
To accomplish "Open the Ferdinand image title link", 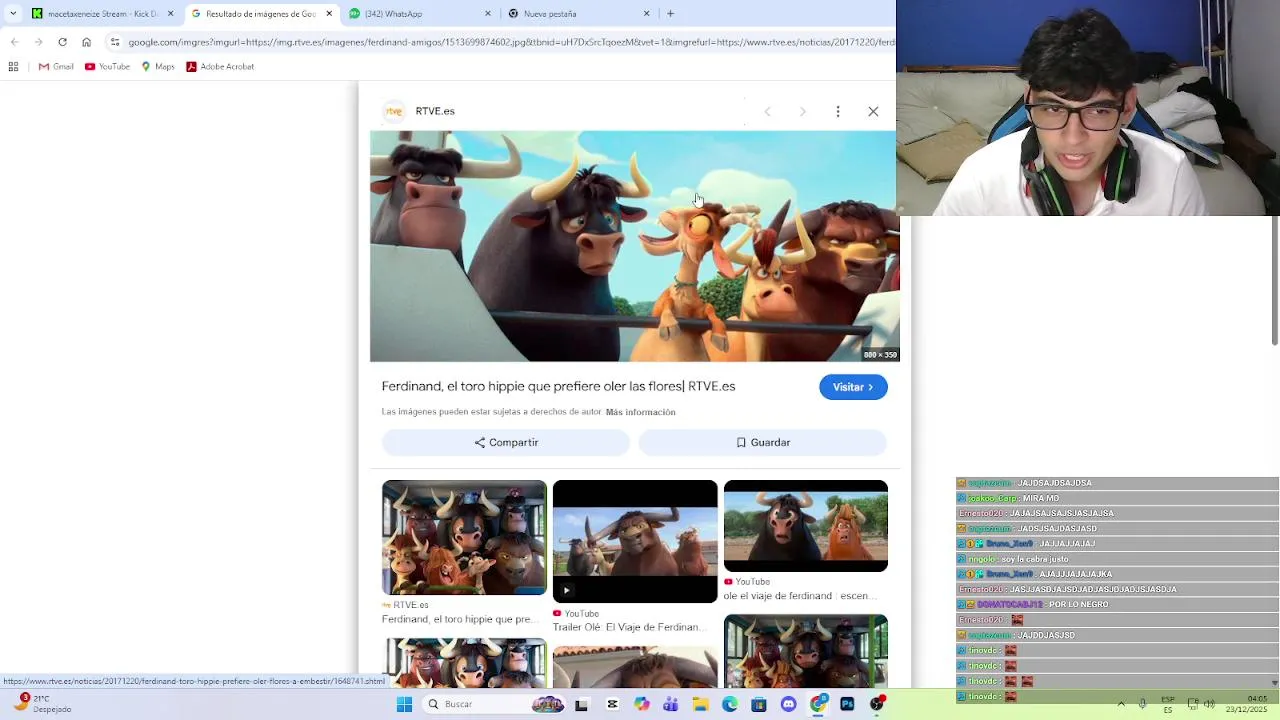I will coord(558,386).
